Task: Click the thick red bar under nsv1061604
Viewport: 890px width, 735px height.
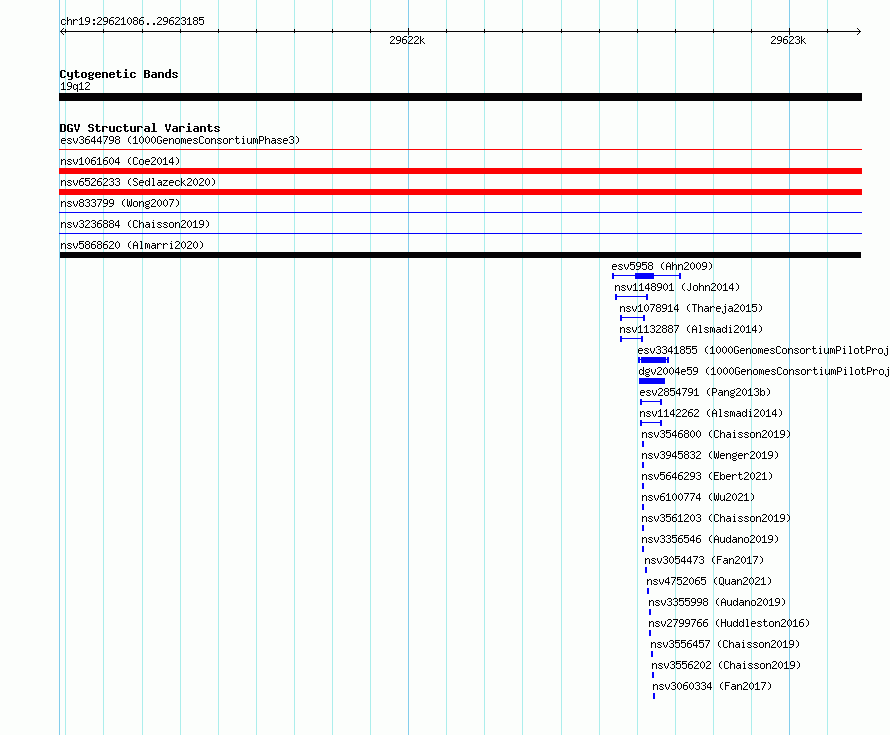Action: (460, 171)
